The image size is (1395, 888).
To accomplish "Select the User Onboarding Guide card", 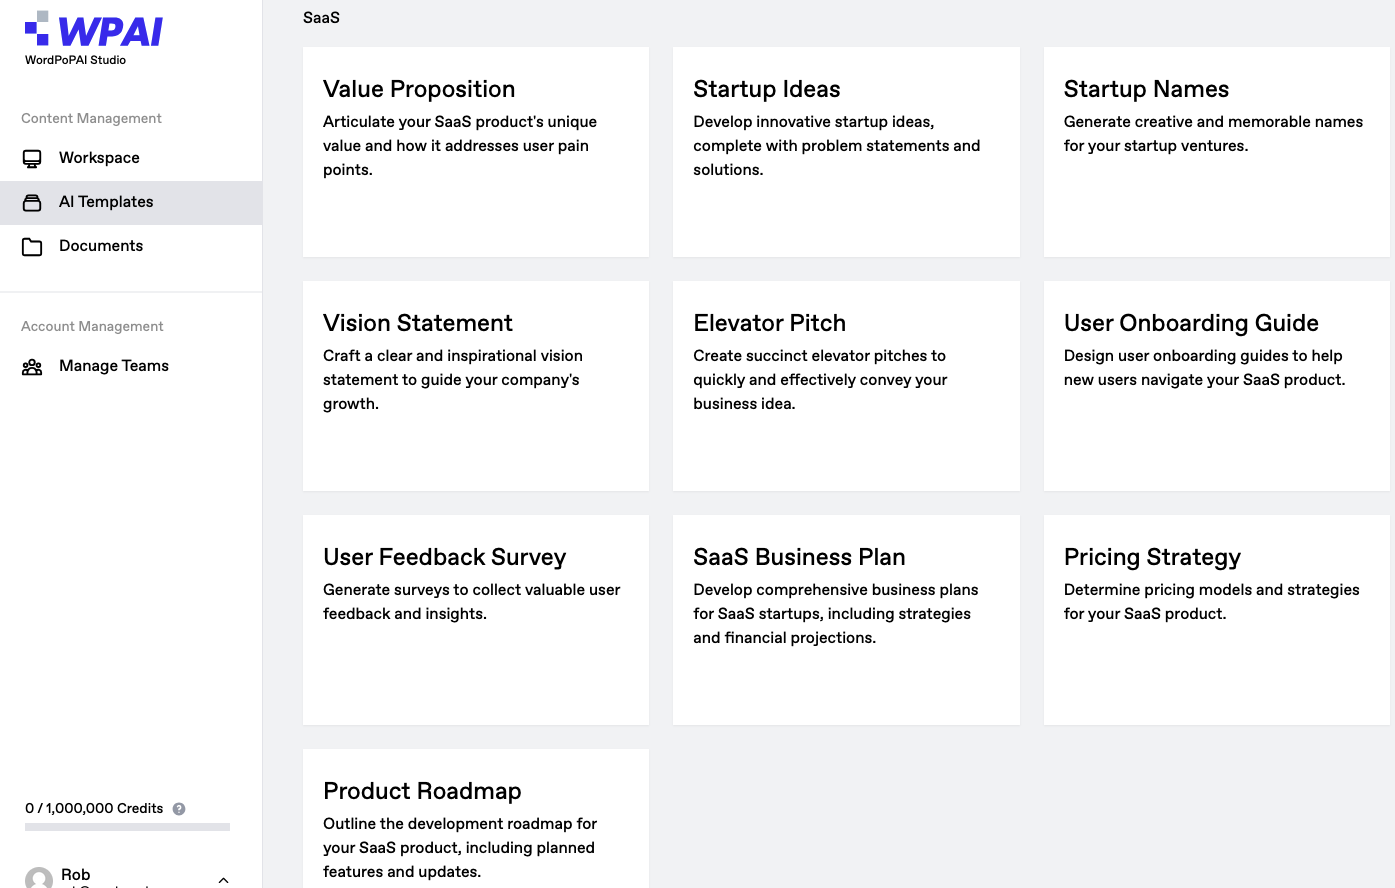I will [x=1216, y=386].
